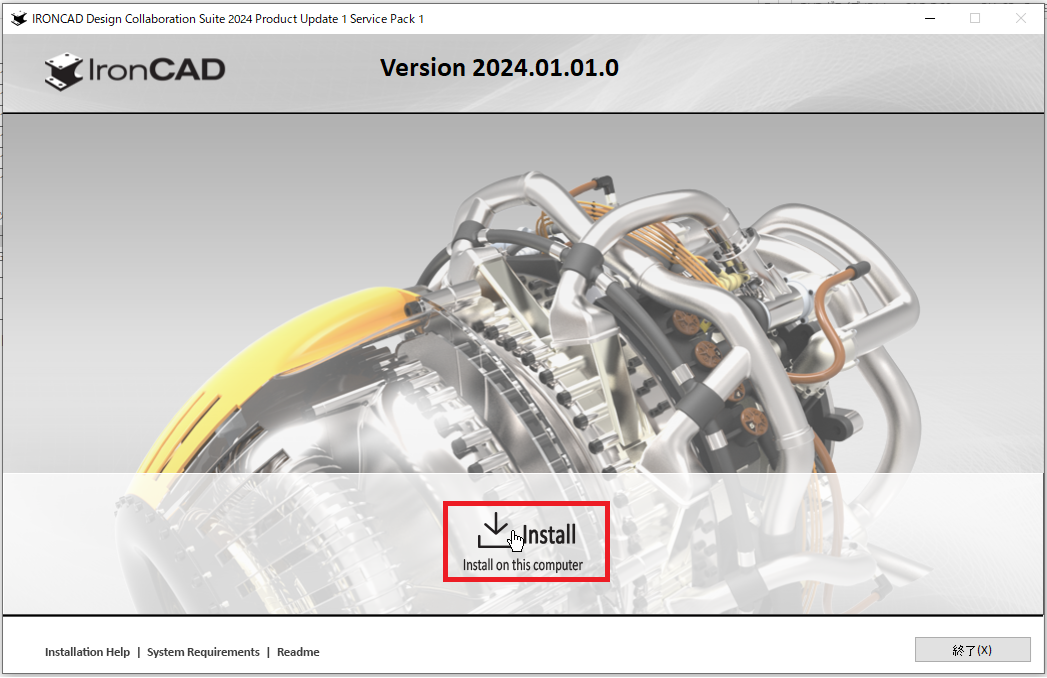Open the System Requirements link
Viewport: 1047px width, 678px height.
(x=203, y=652)
